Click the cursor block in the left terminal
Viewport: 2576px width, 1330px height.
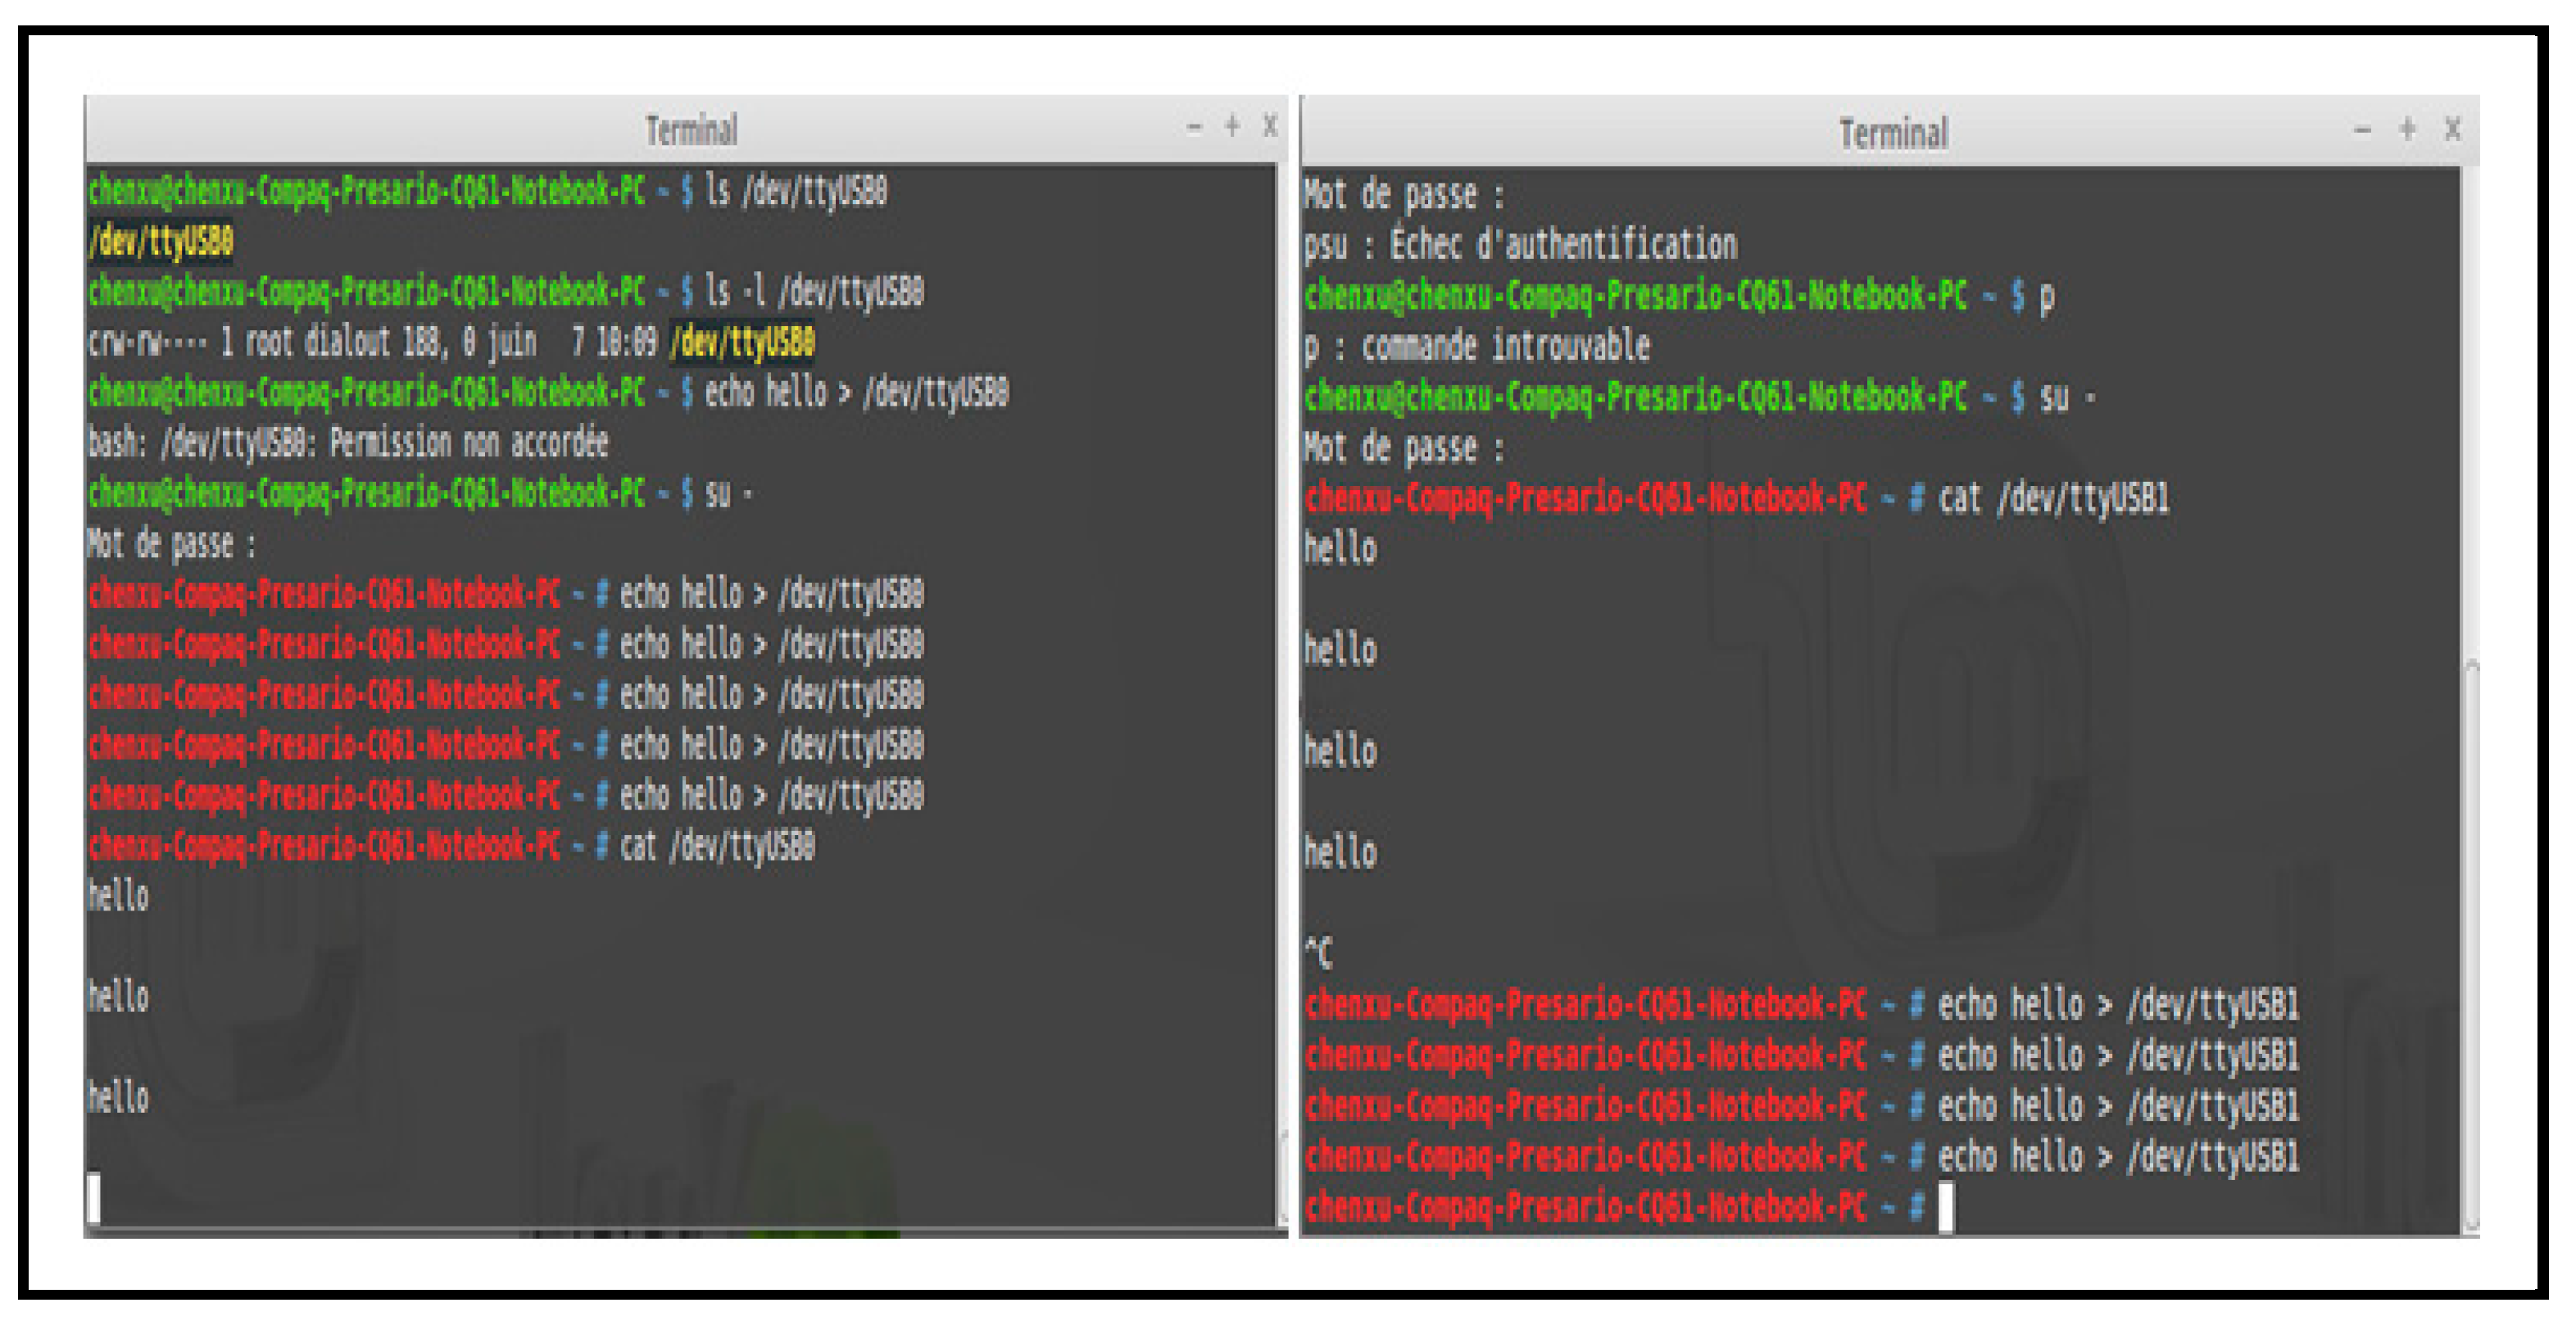coord(94,1197)
